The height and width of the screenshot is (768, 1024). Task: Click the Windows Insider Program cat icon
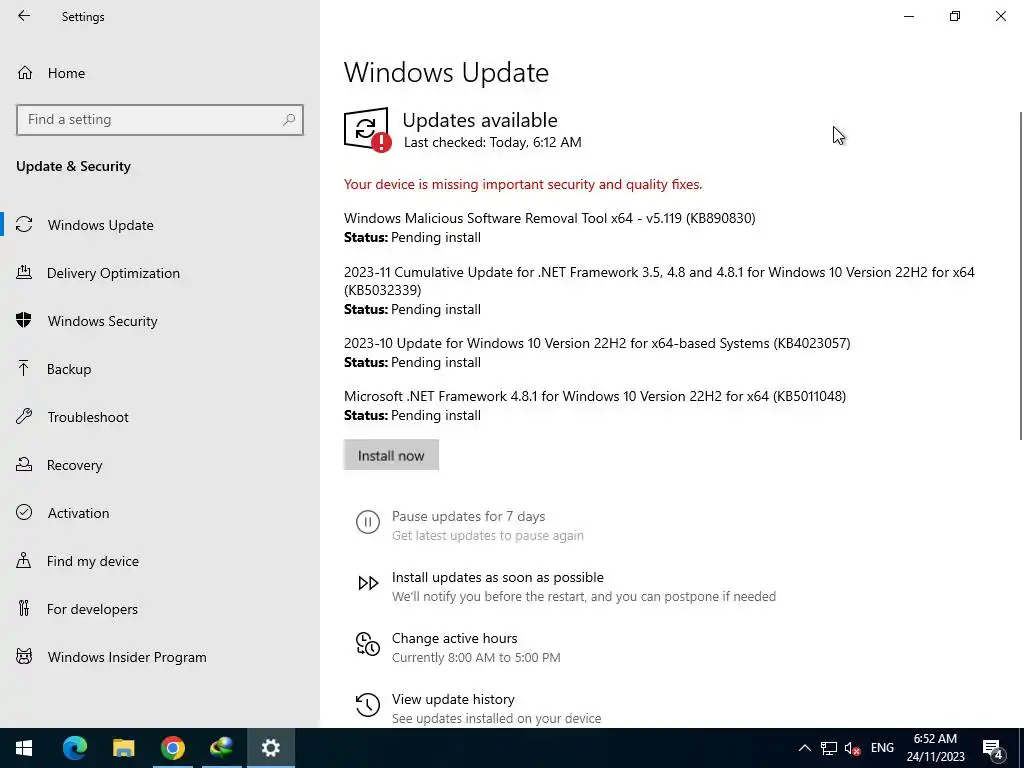pyautogui.click(x=24, y=656)
